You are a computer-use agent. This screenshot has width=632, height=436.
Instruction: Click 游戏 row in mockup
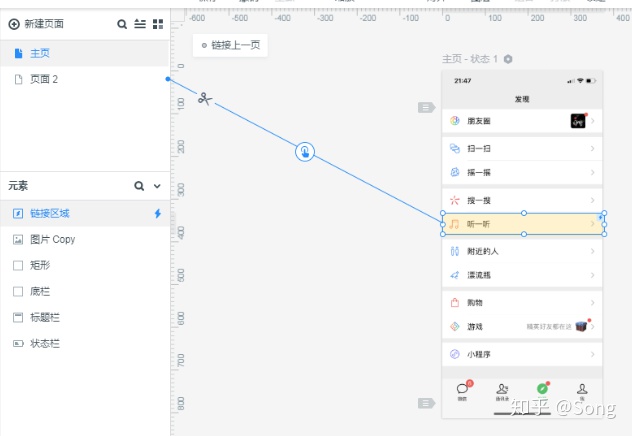(522, 326)
